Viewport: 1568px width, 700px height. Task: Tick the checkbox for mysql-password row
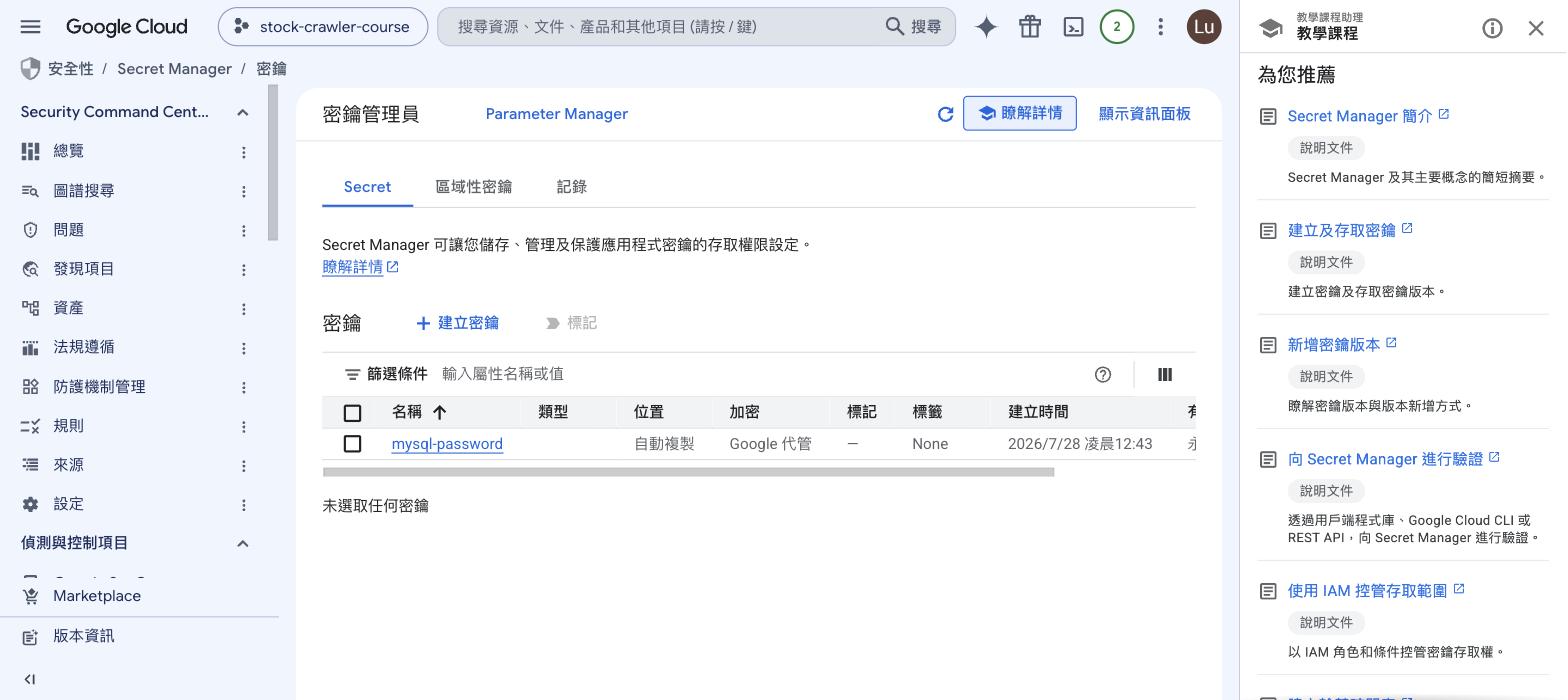click(352, 443)
